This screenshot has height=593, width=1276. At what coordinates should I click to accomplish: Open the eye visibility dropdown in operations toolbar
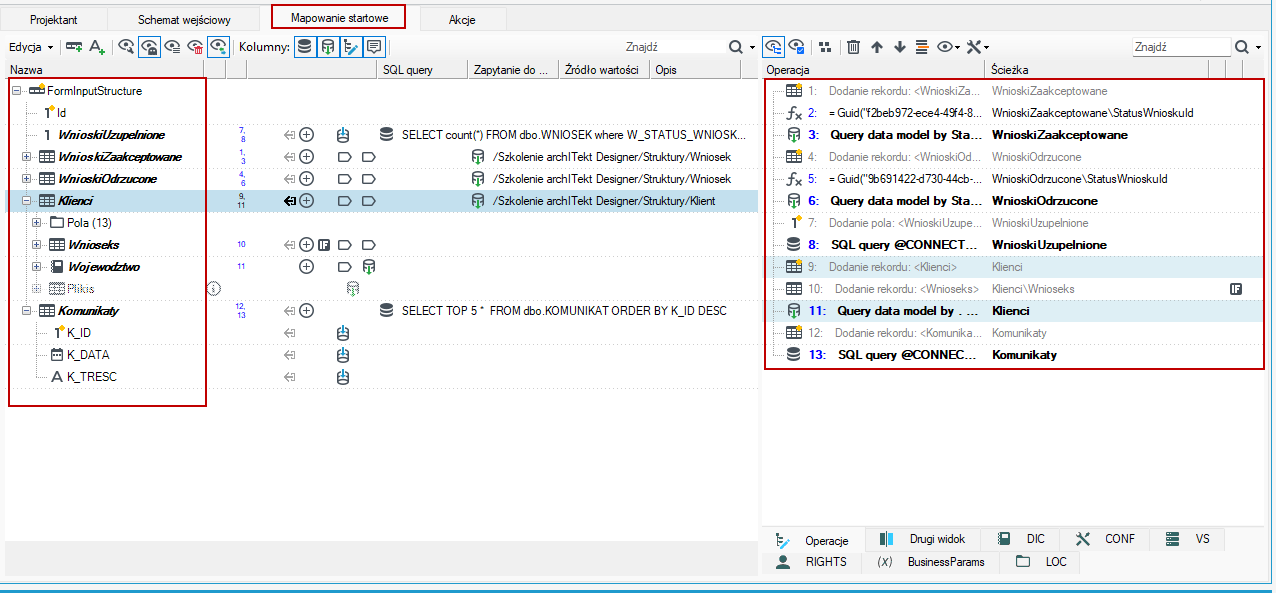949,47
